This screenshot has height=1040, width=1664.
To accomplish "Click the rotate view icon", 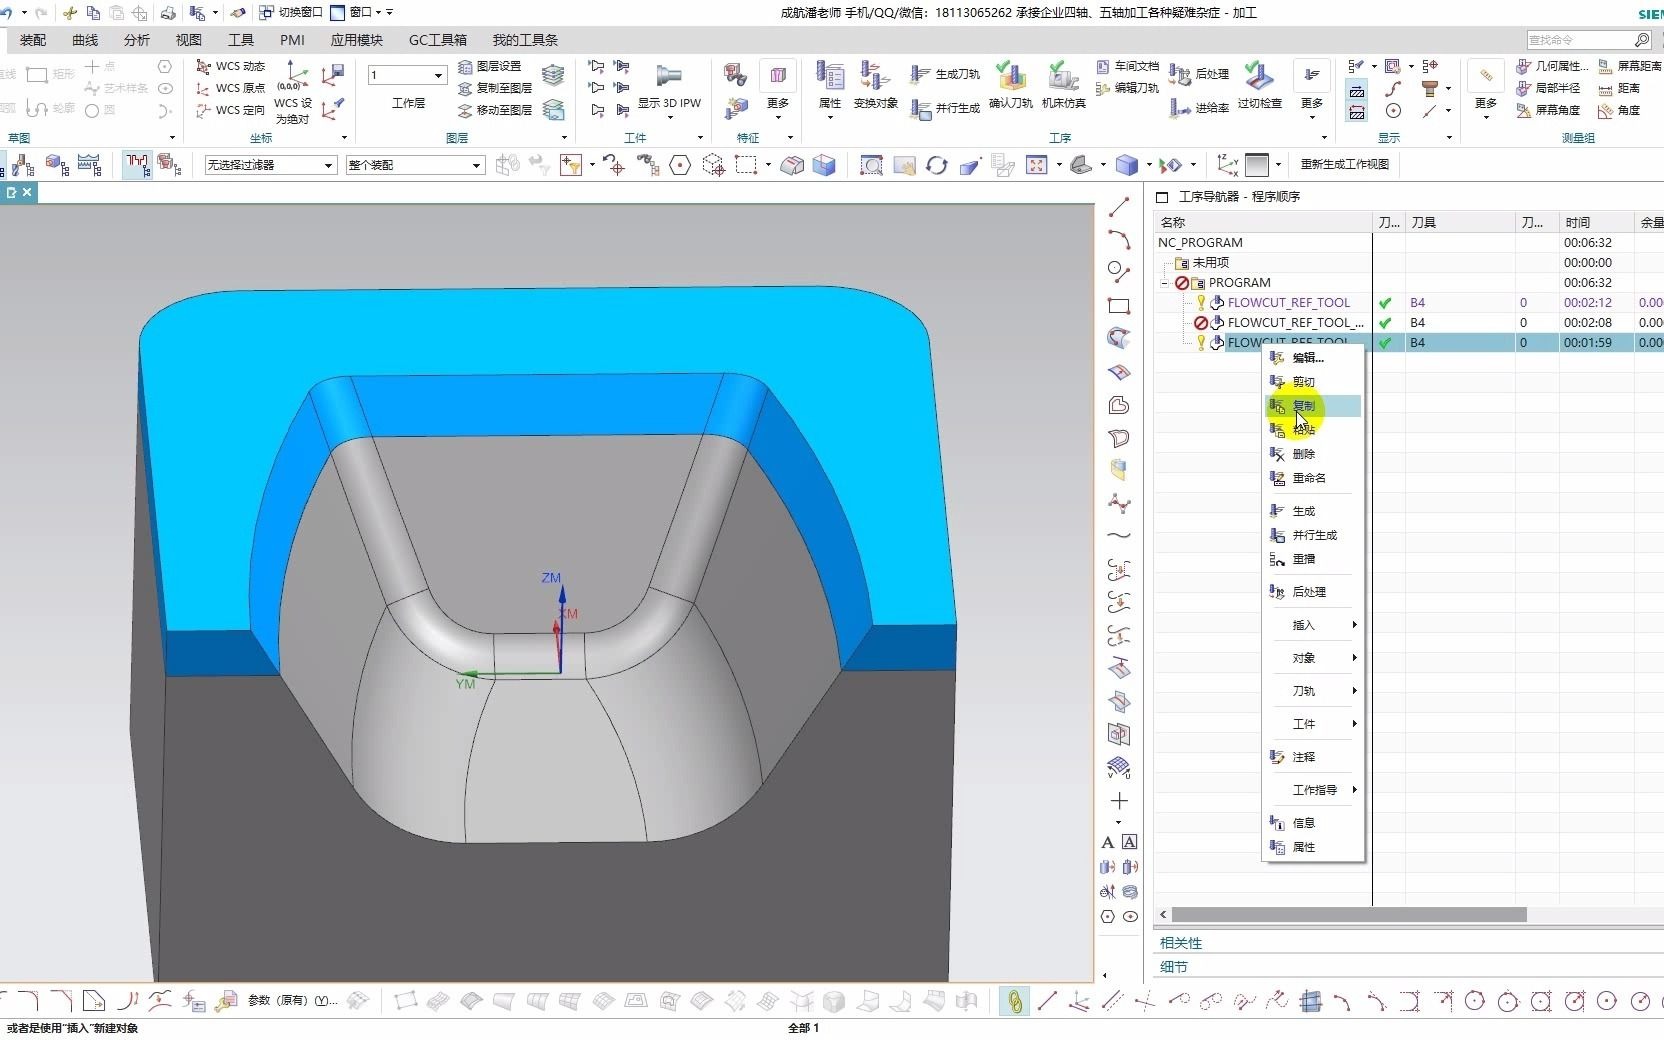I will coord(936,165).
